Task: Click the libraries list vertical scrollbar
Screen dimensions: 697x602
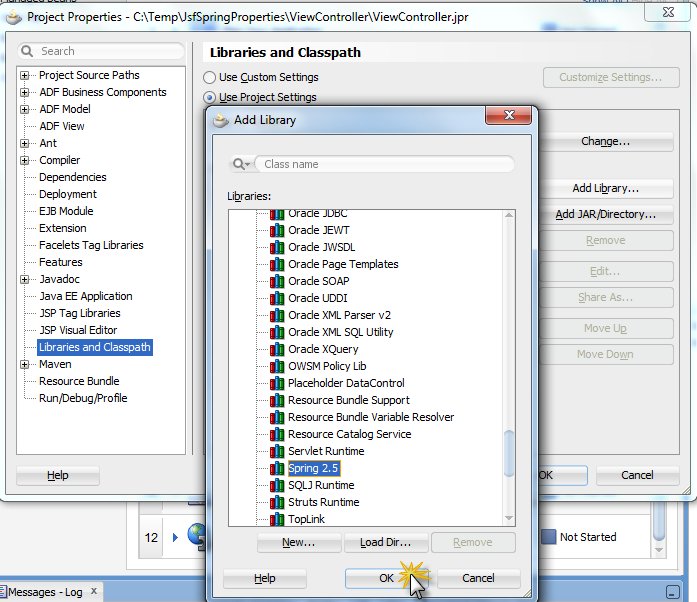Action: (x=509, y=454)
